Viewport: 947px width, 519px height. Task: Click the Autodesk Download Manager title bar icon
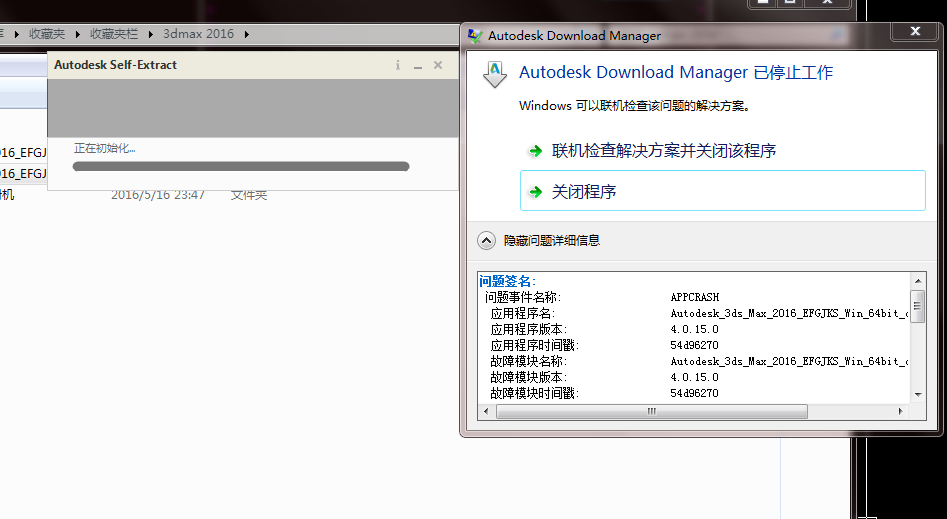click(475, 36)
